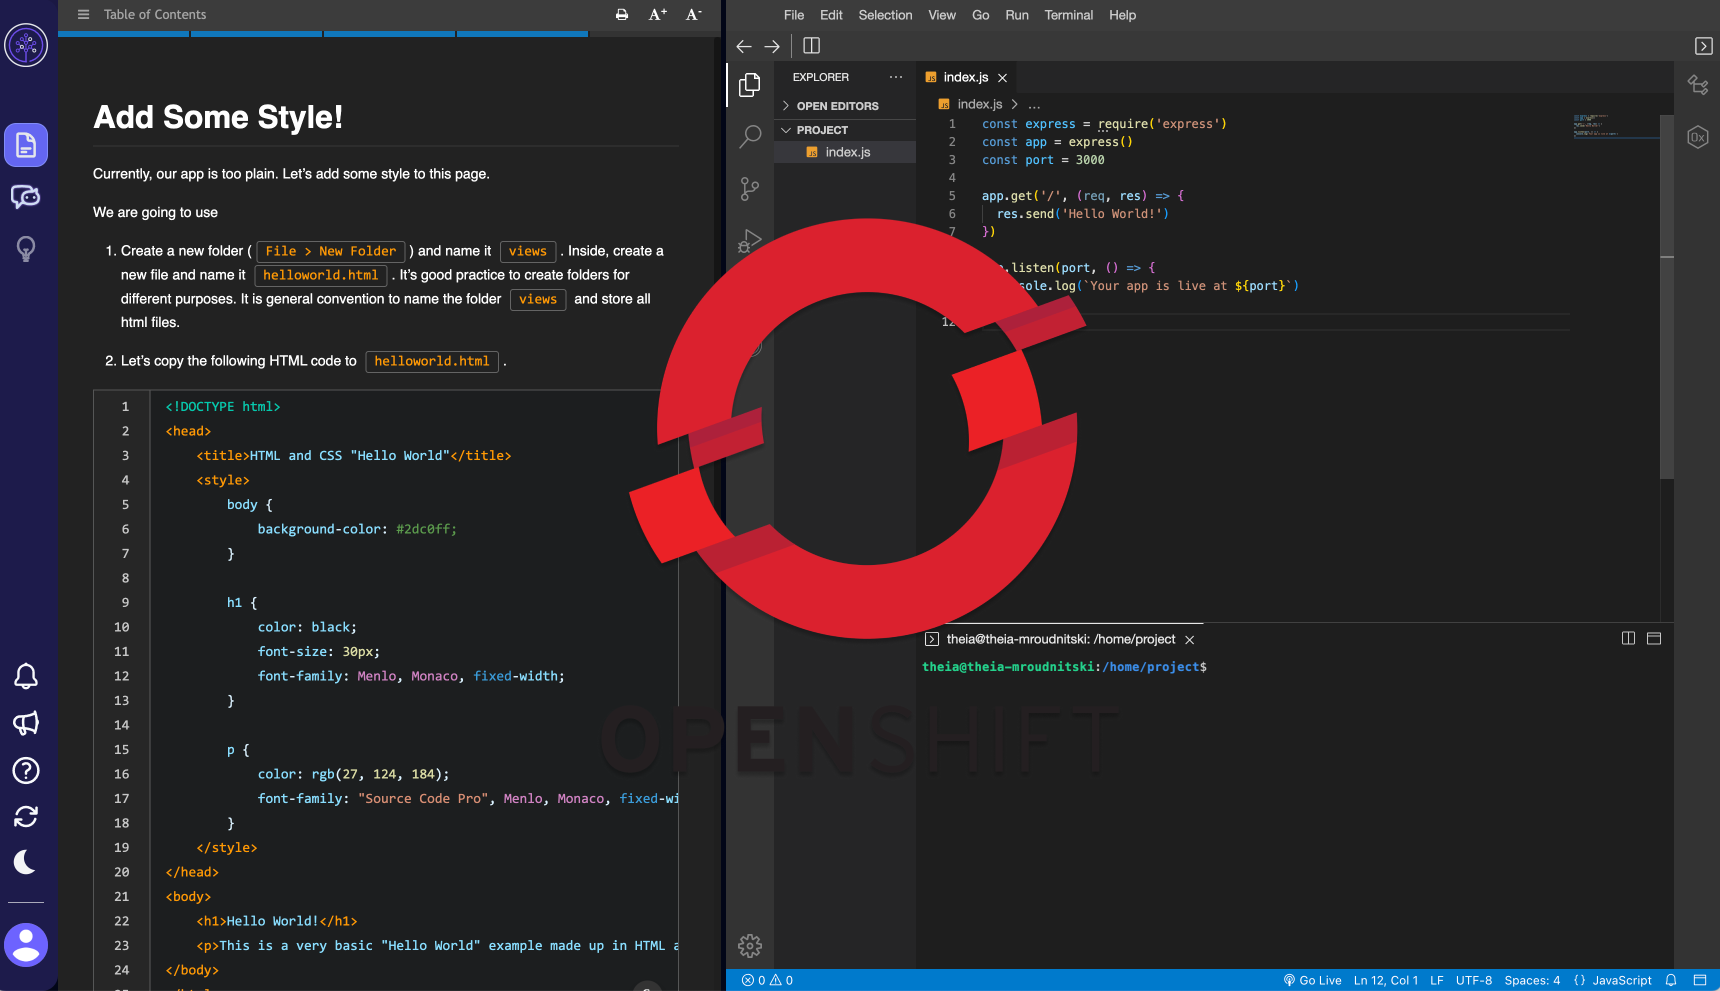
Task: Click the editor vertical scrollbar
Action: (1667, 297)
